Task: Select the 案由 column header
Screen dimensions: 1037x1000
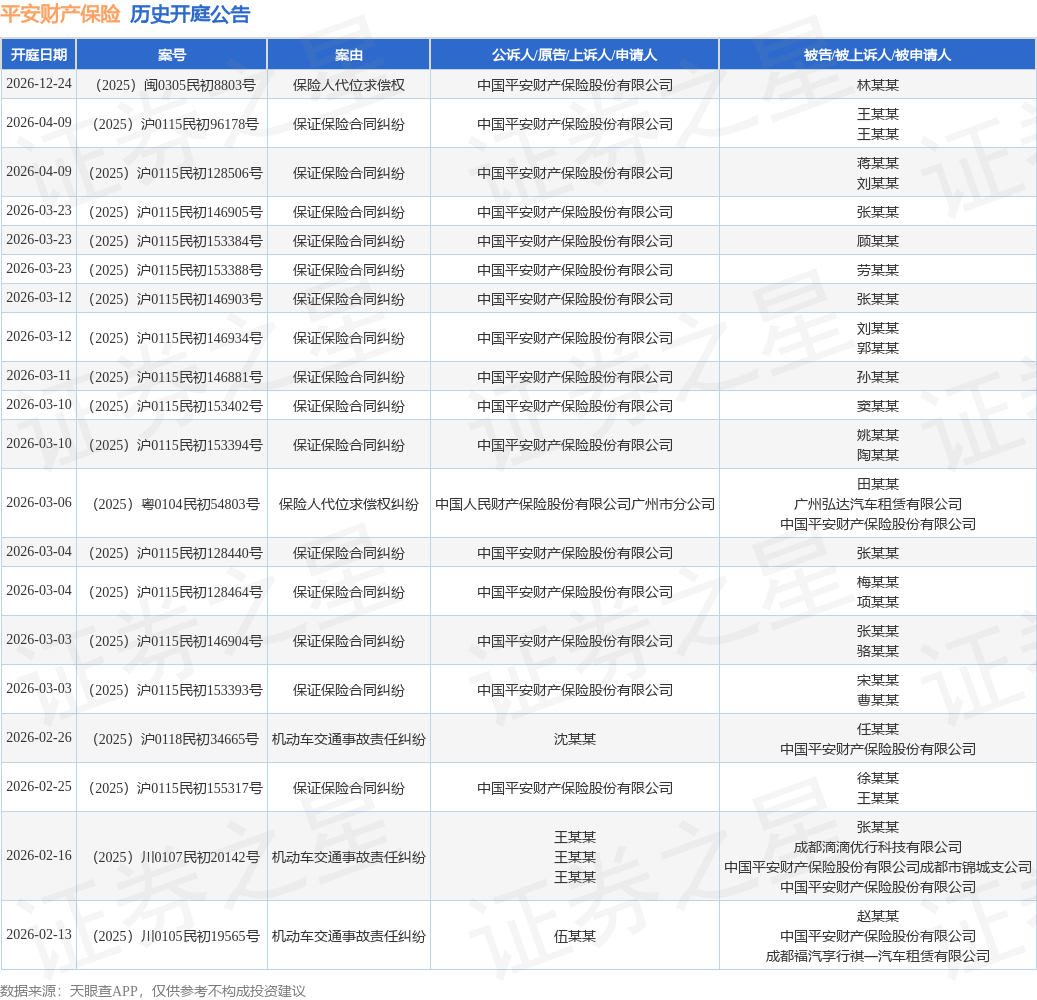Action: tap(349, 55)
